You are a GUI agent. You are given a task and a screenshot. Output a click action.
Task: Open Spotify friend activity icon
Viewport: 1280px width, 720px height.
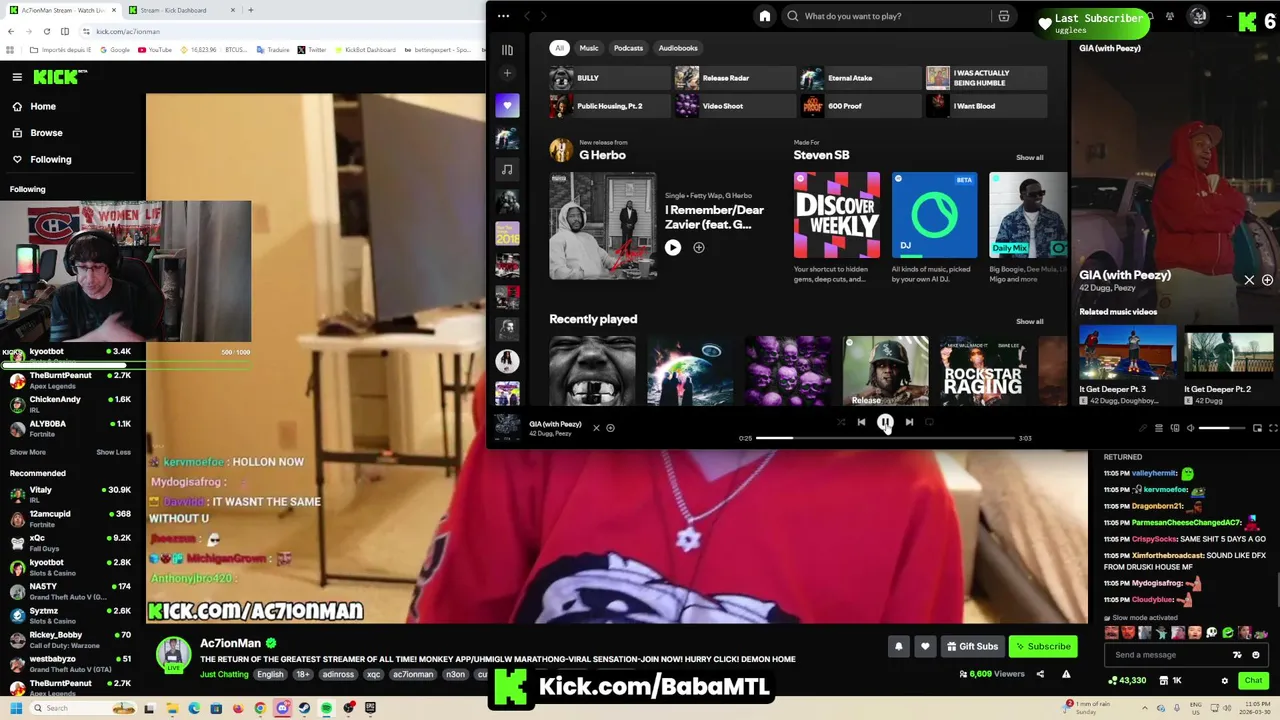point(1172,16)
